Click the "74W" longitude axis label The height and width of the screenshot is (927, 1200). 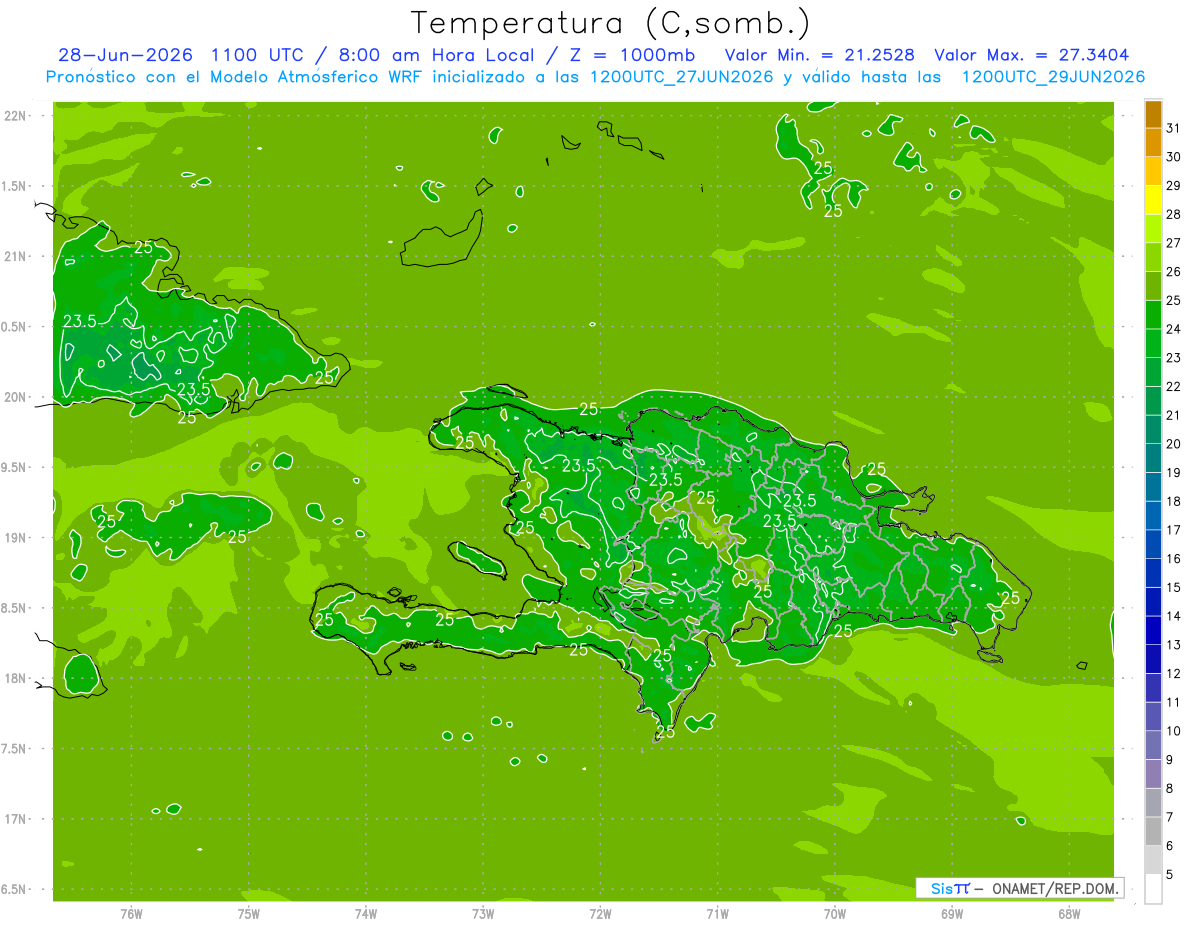click(366, 913)
